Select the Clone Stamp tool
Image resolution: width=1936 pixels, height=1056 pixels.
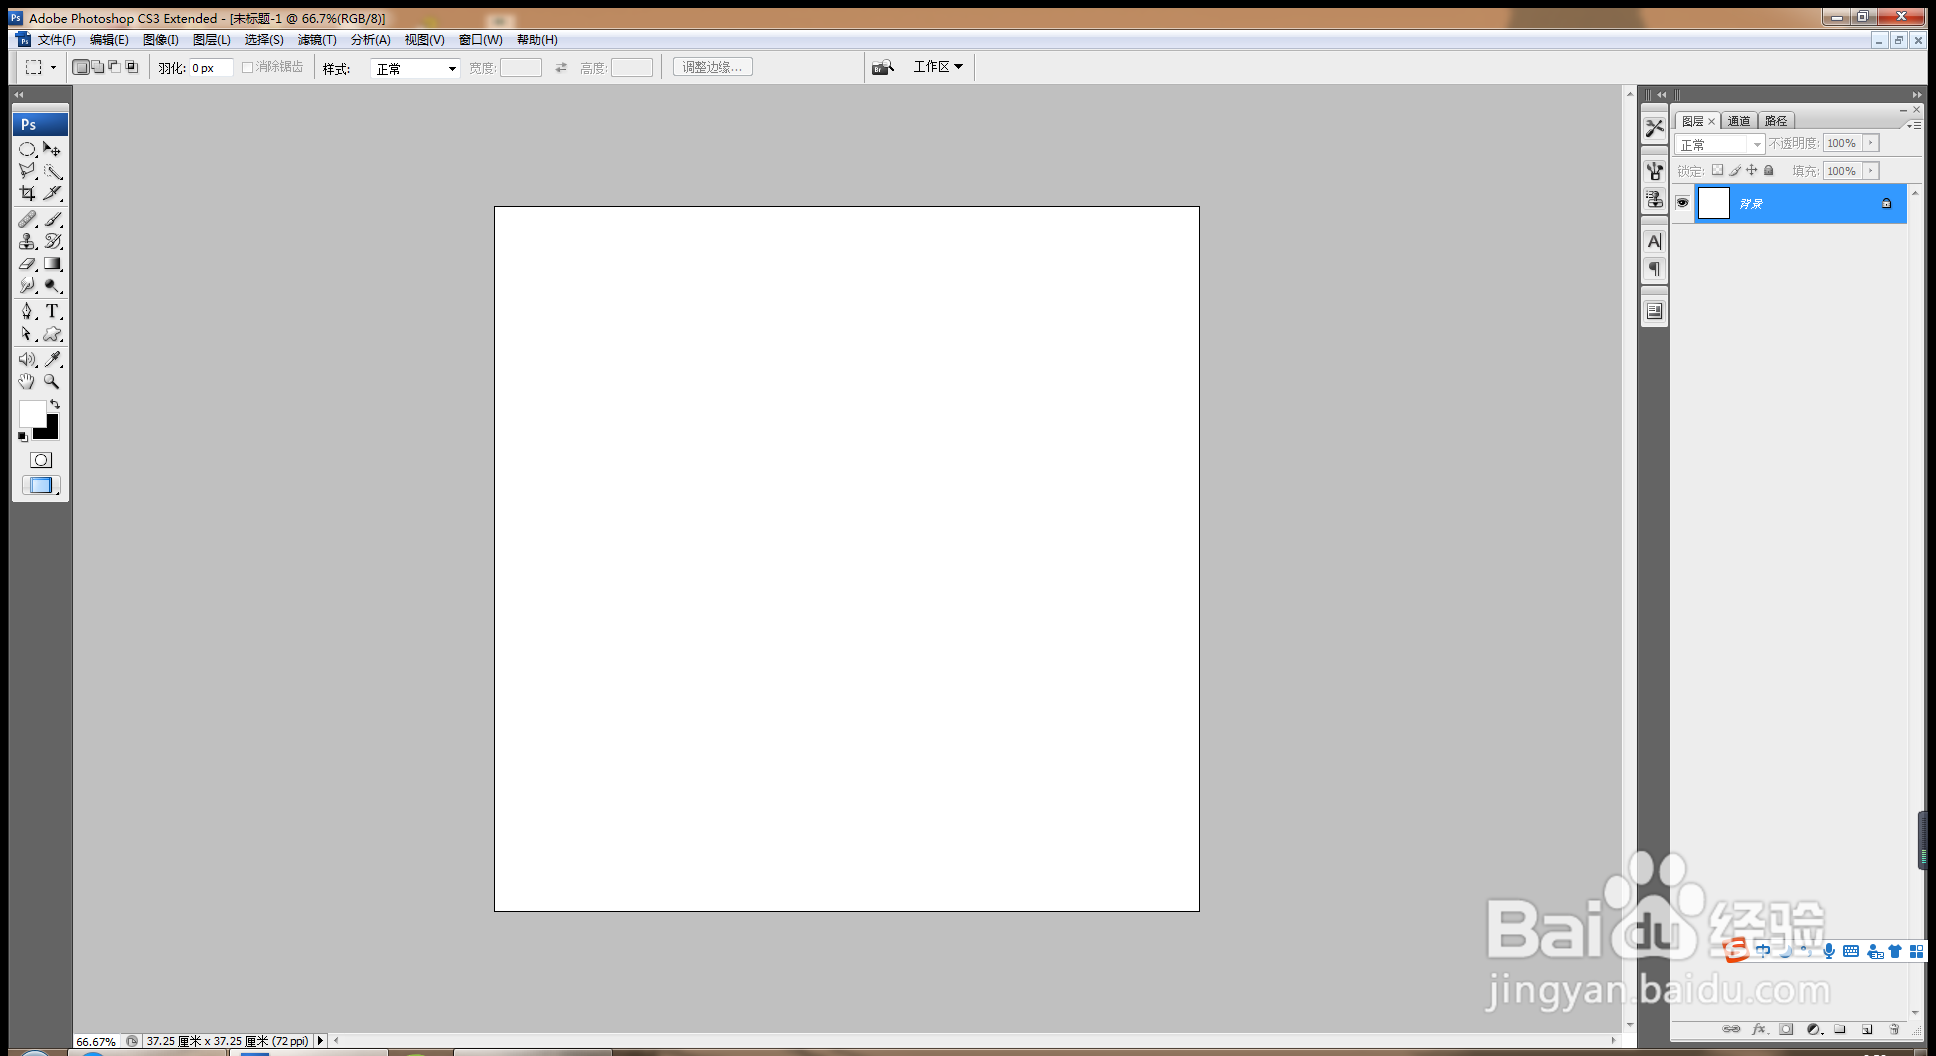coord(28,241)
